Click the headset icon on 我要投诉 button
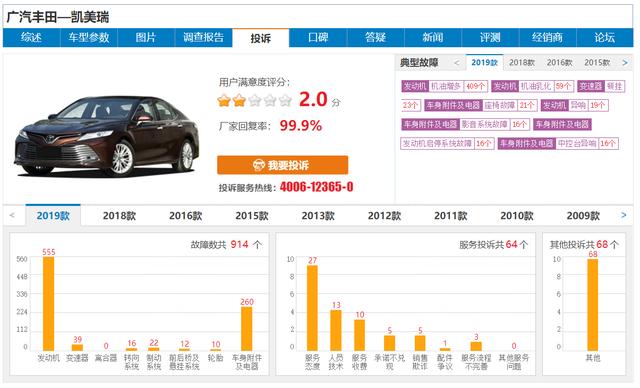This screenshot has width=640, height=388. (x=259, y=165)
